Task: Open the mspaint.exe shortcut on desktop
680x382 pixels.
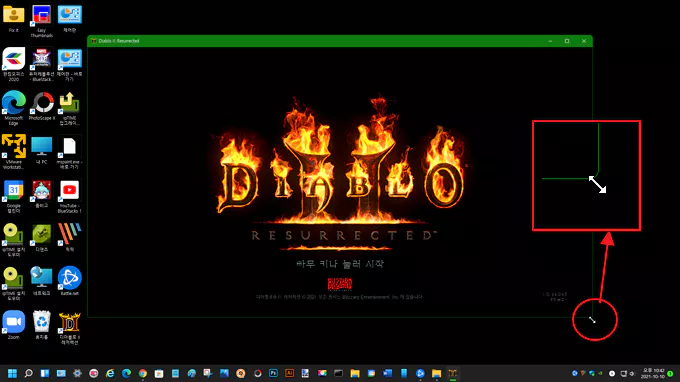Action: click(x=69, y=152)
